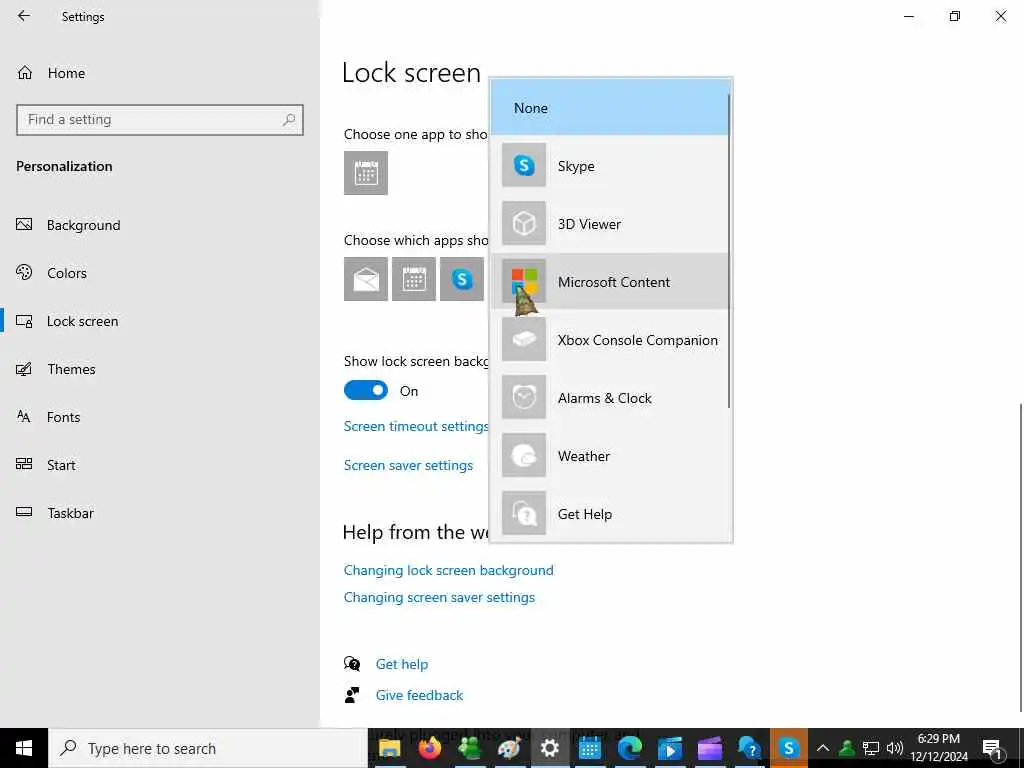Click the search magnifier in Find a setting
This screenshot has height=768, width=1024.
tap(289, 120)
